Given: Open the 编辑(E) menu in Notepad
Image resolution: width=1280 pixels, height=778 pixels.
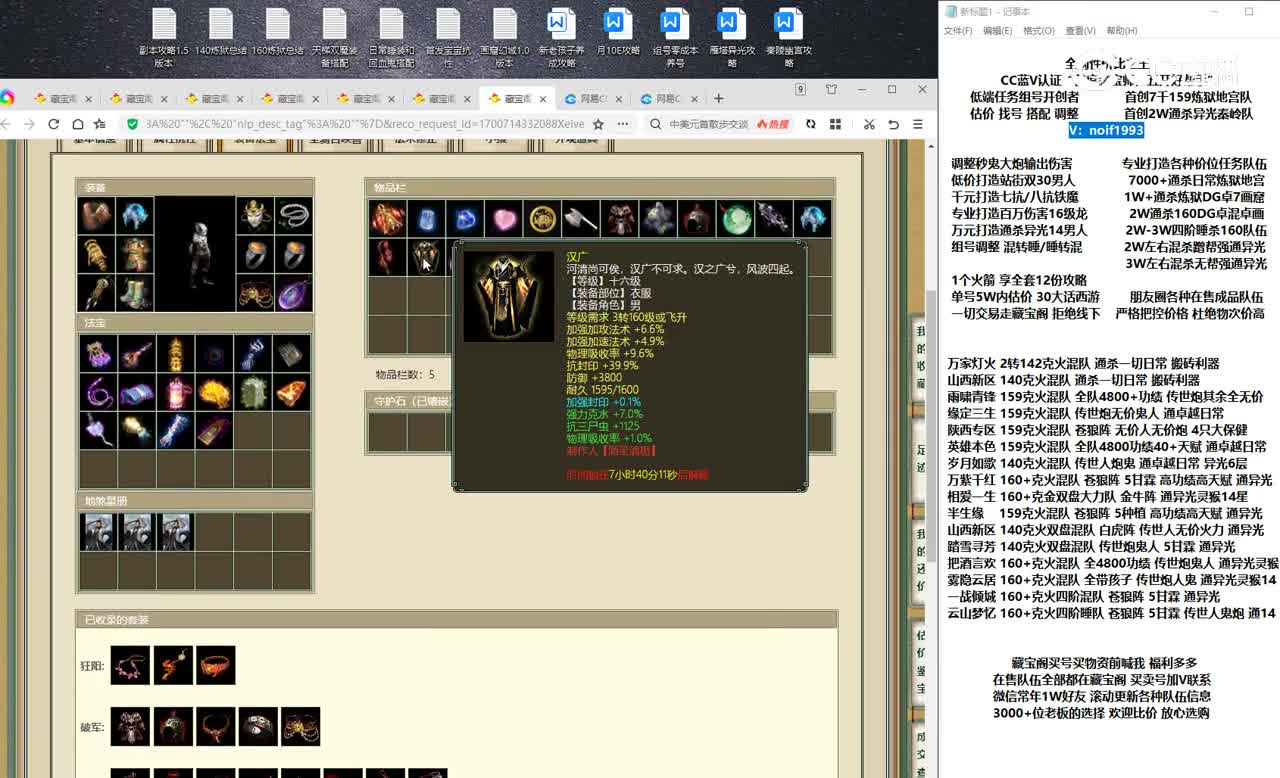Looking at the screenshot, I should point(997,31).
